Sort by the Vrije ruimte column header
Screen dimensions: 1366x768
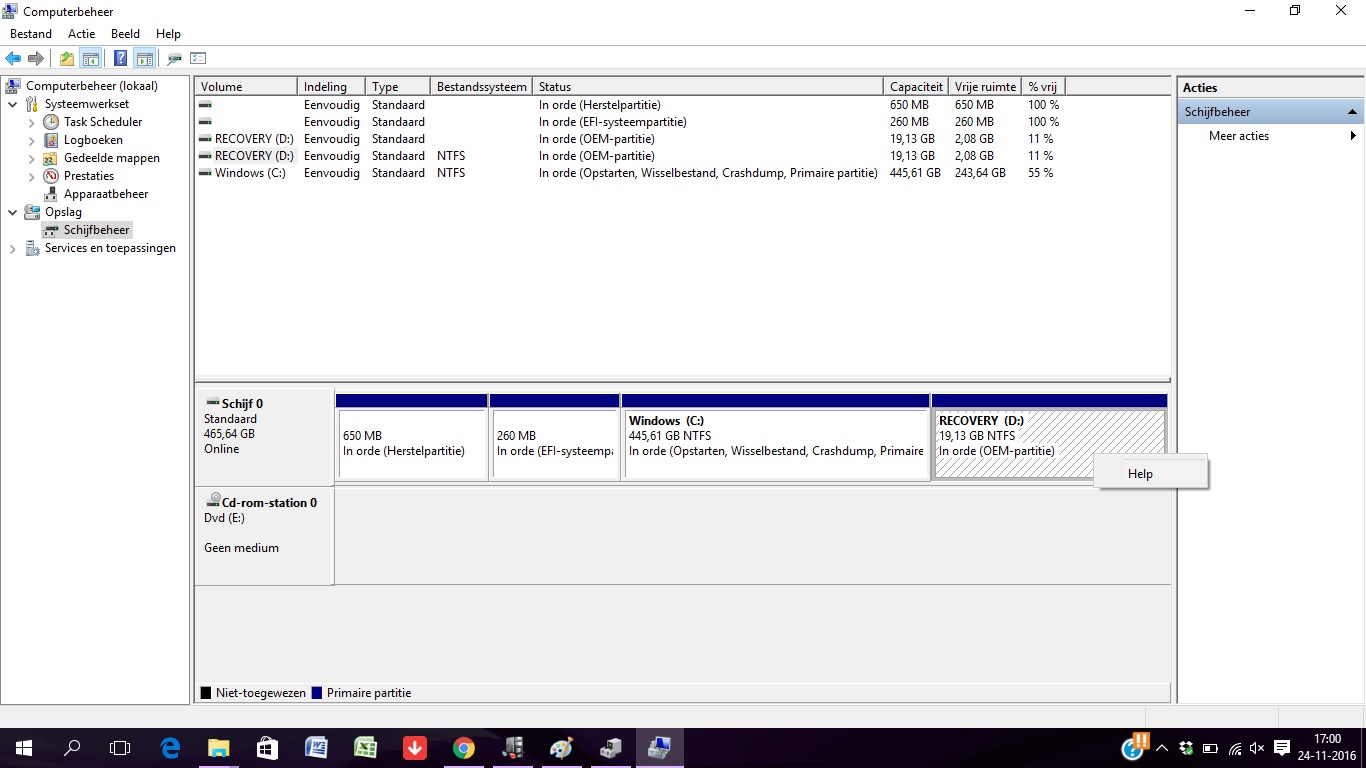pos(985,87)
